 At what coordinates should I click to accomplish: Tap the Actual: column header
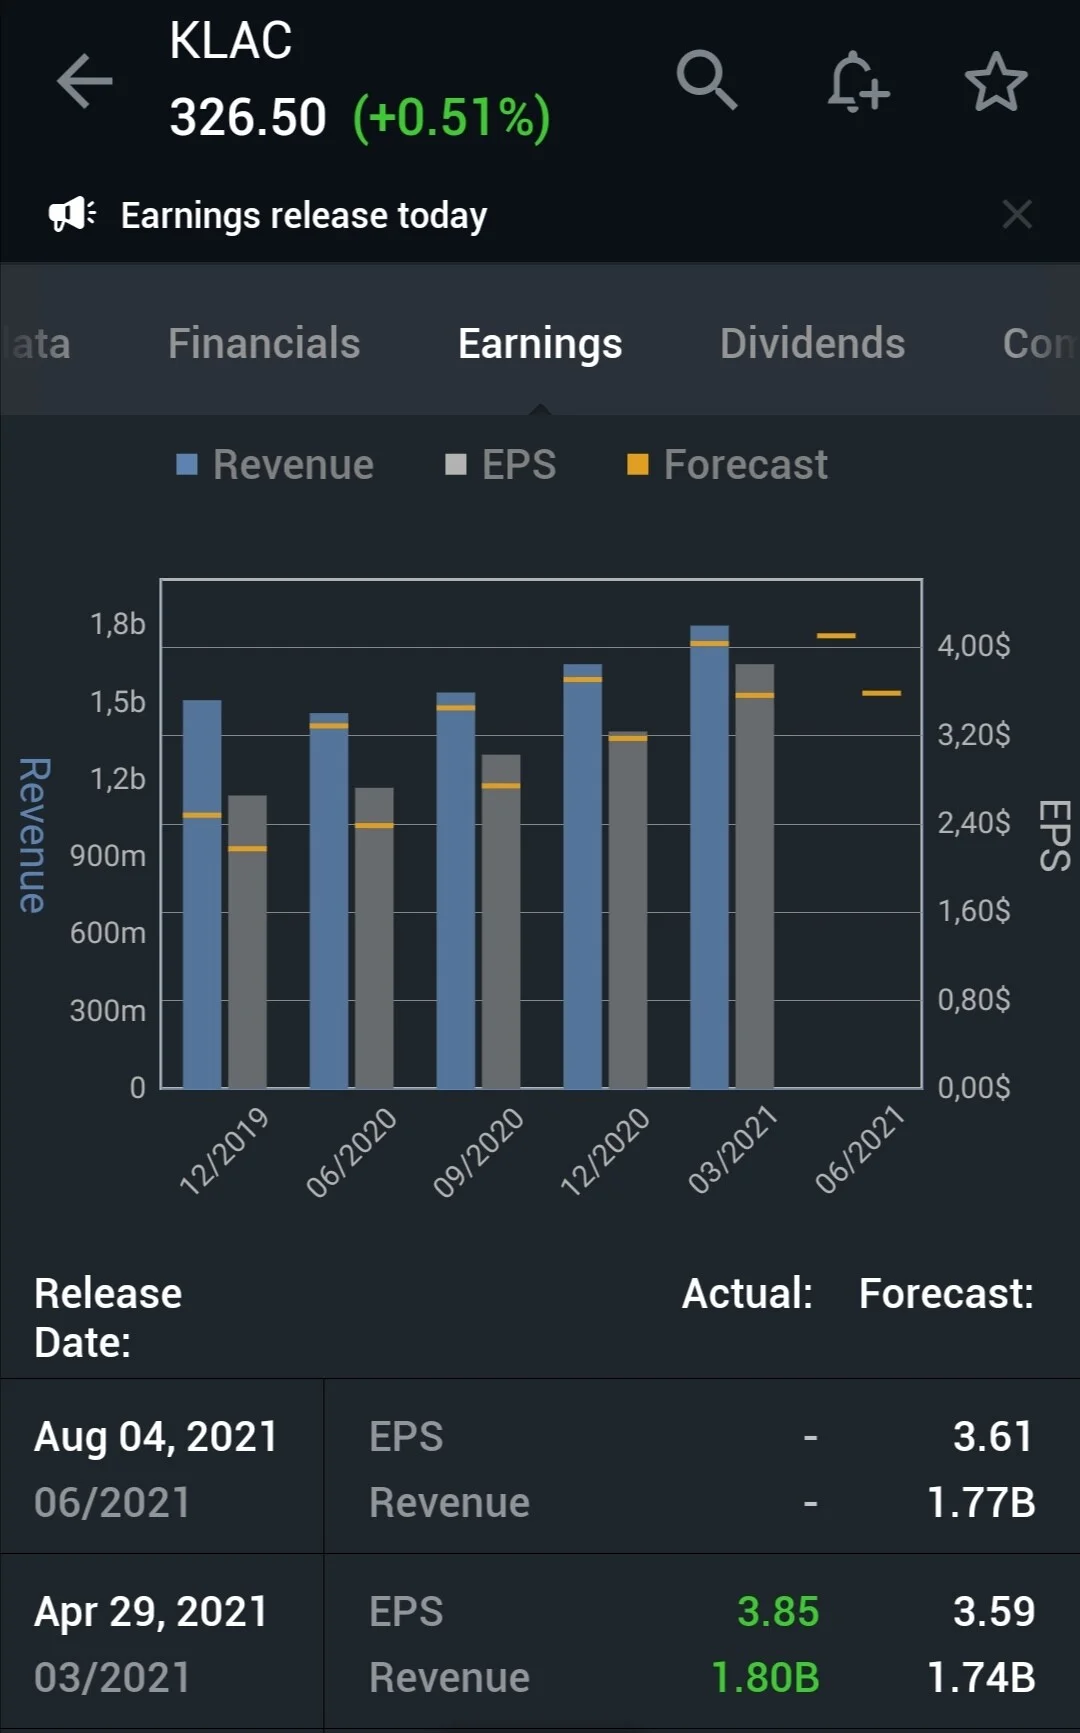[x=747, y=1294]
